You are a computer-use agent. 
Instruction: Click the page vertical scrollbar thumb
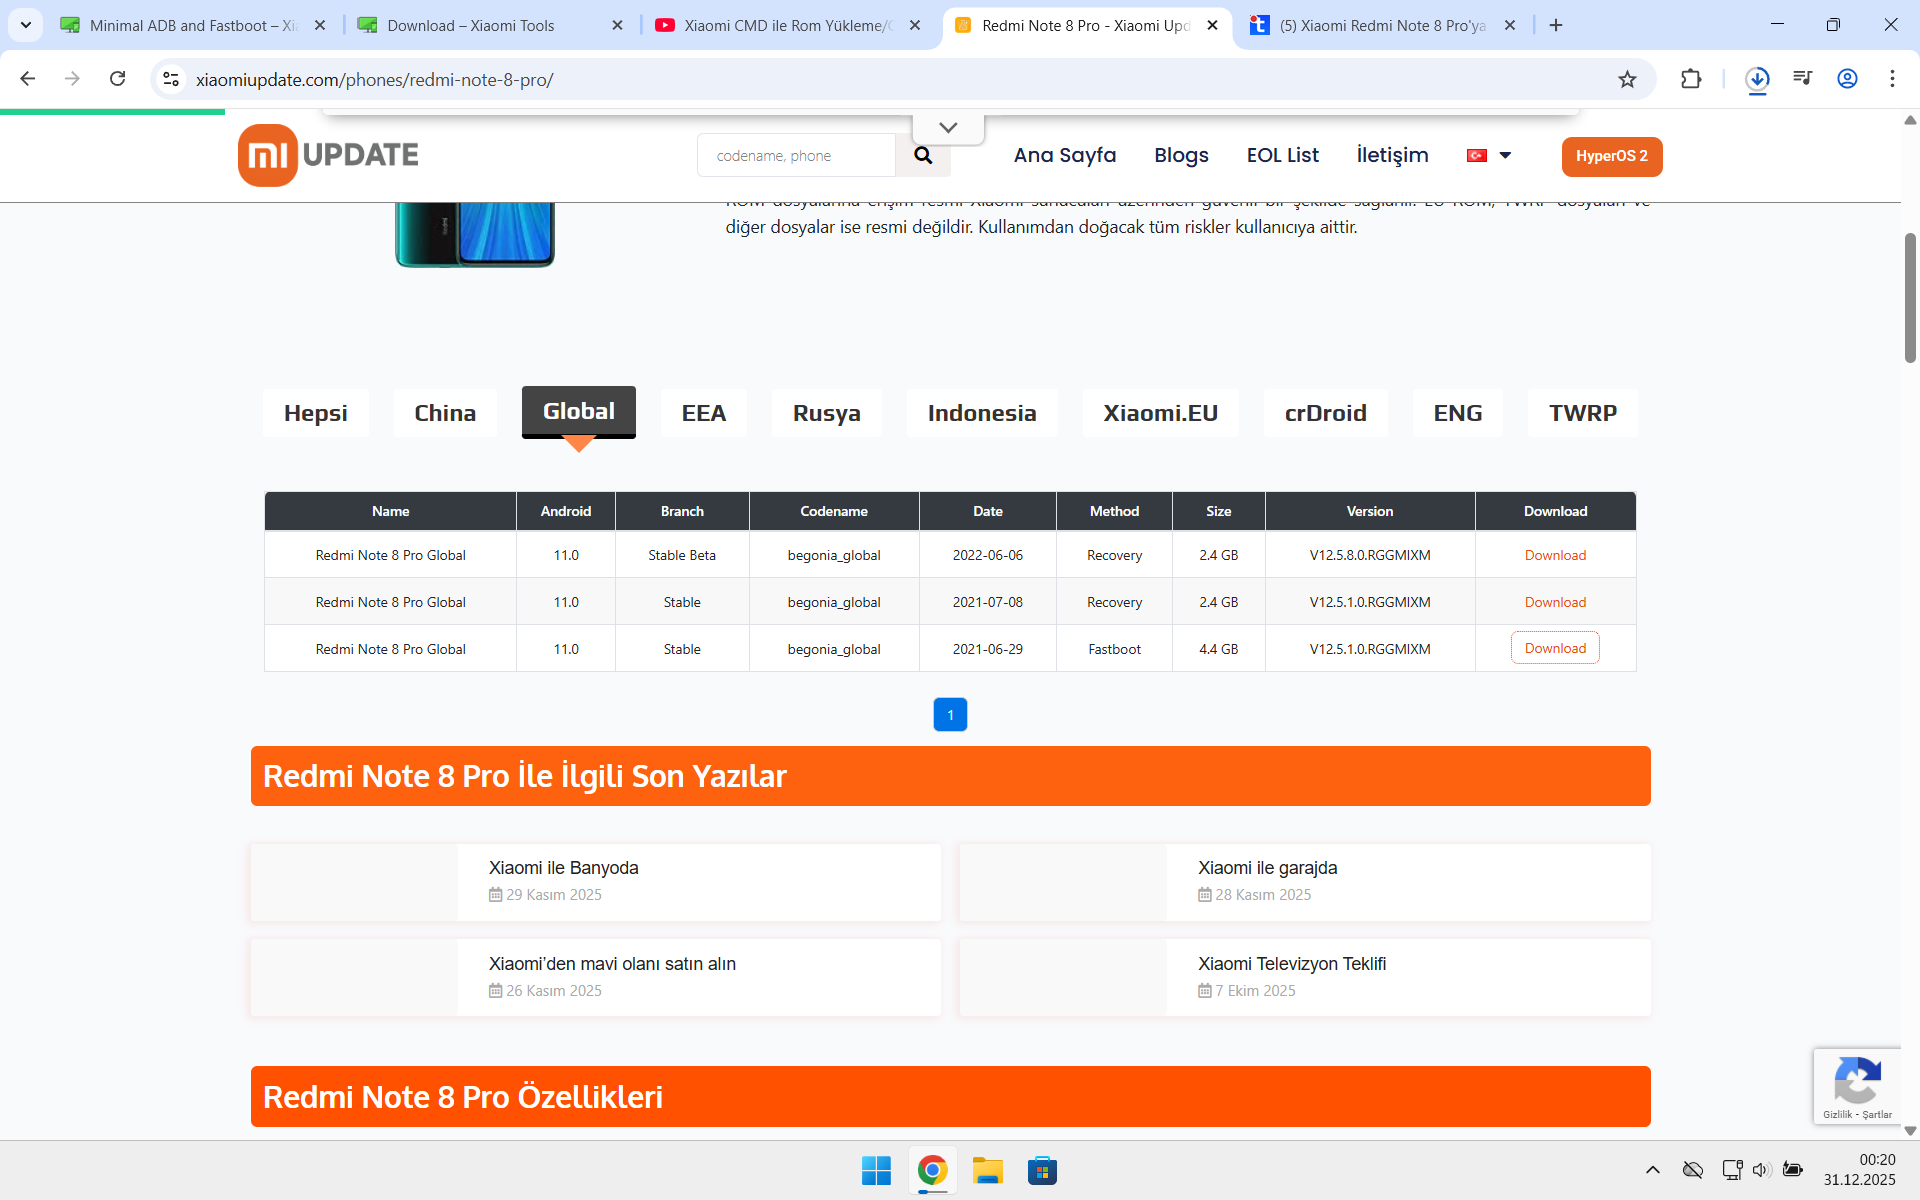[1910, 297]
